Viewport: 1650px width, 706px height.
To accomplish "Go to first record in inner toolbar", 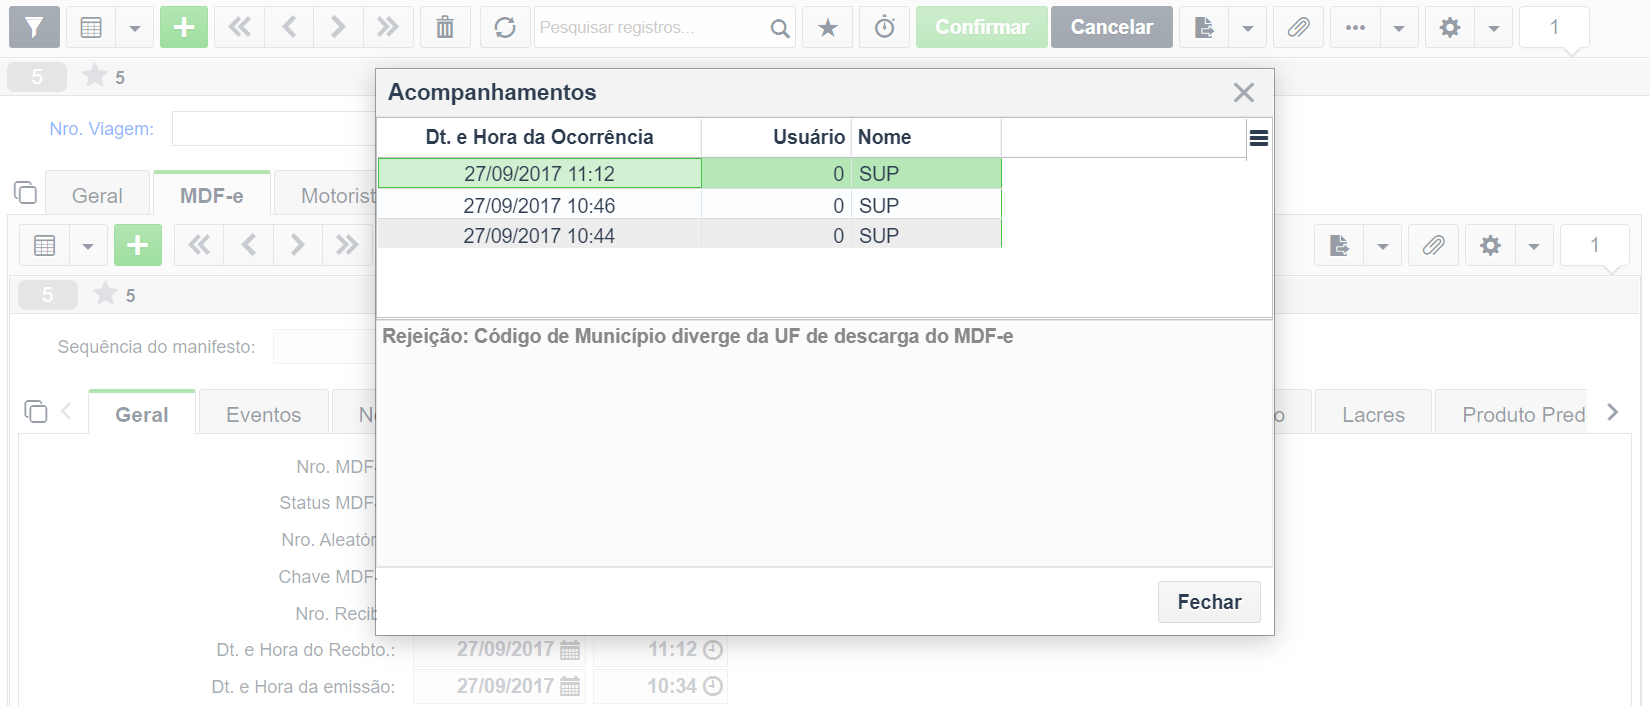I will coord(199,245).
